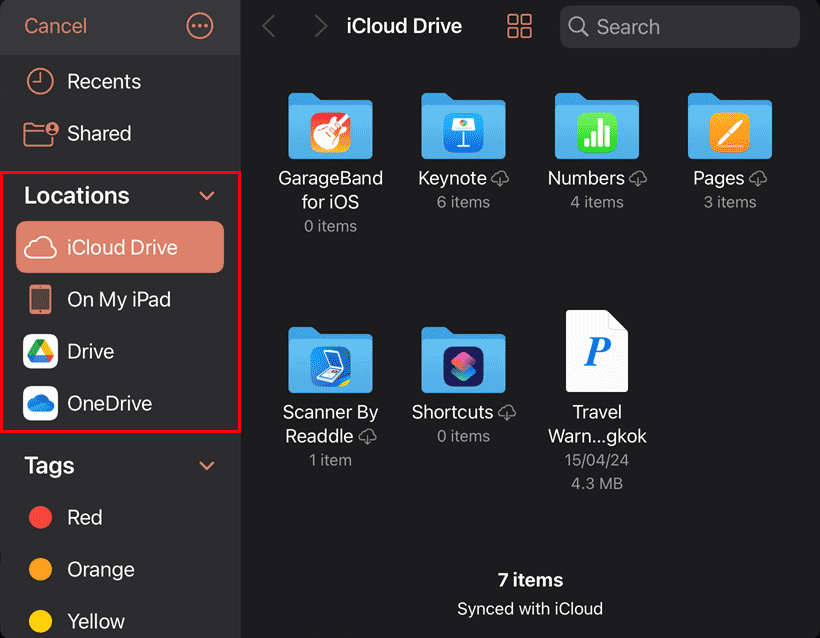Collapse the Locations section
Screen dimensions: 820x638
(x=207, y=195)
